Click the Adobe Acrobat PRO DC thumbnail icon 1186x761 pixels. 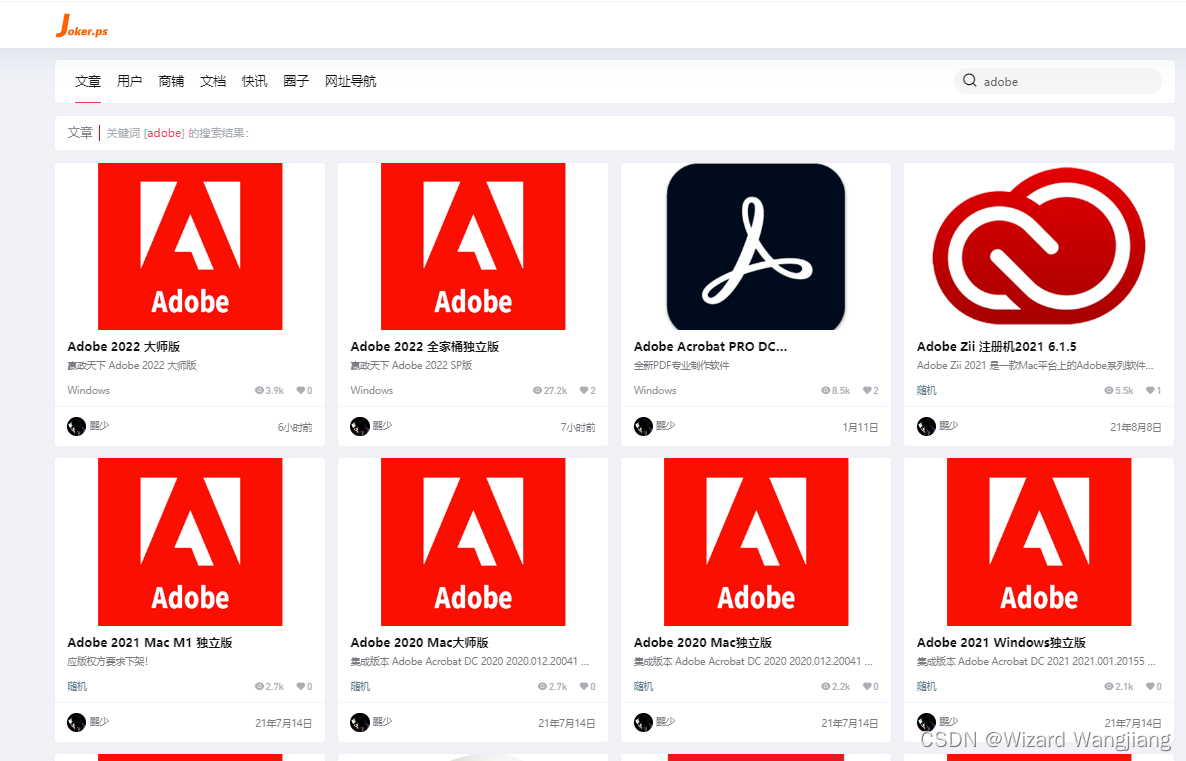(755, 246)
